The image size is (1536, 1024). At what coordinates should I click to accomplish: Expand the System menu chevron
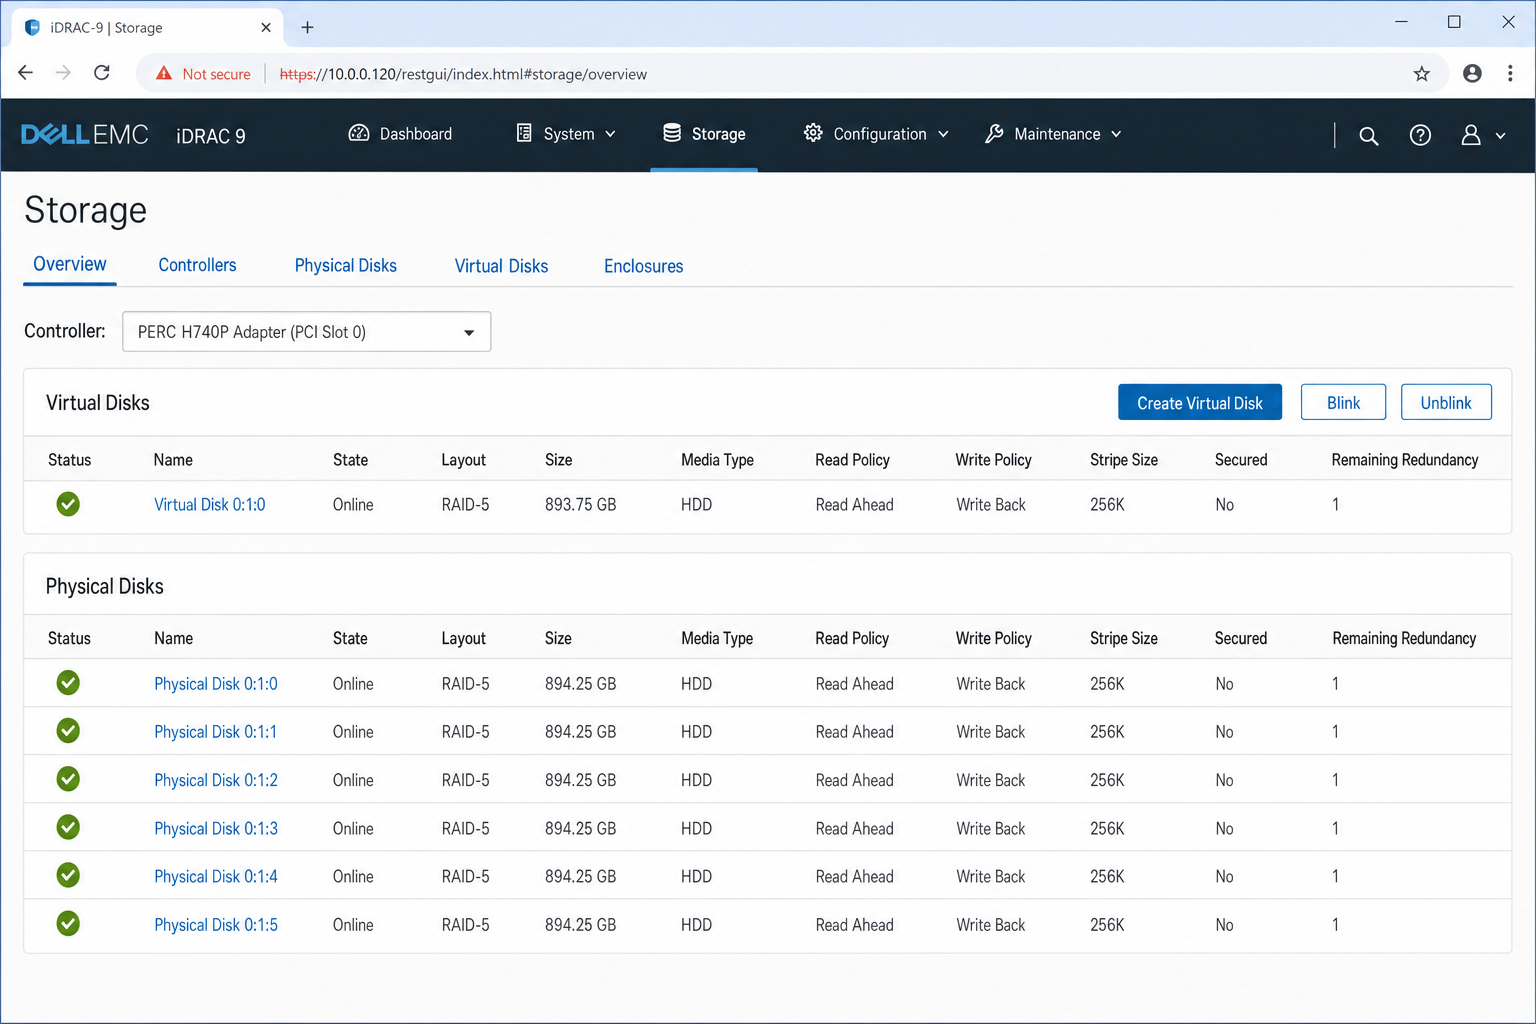pyautogui.click(x=610, y=134)
